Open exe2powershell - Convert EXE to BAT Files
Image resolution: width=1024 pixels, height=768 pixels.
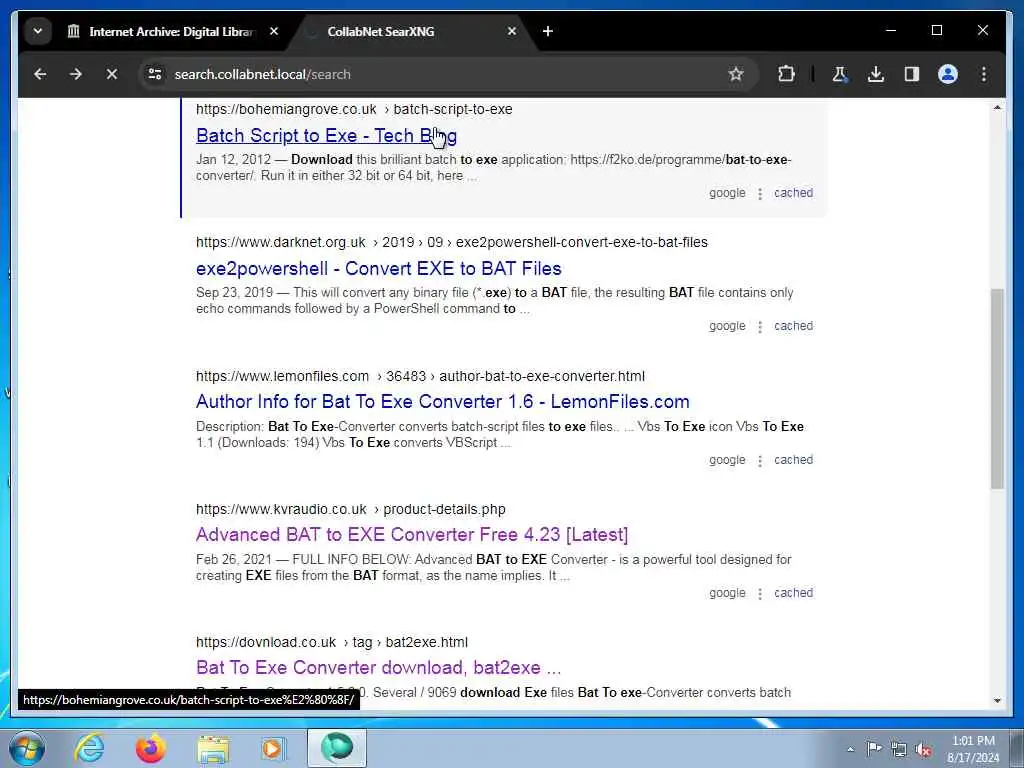pyautogui.click(x=379, y=268)
